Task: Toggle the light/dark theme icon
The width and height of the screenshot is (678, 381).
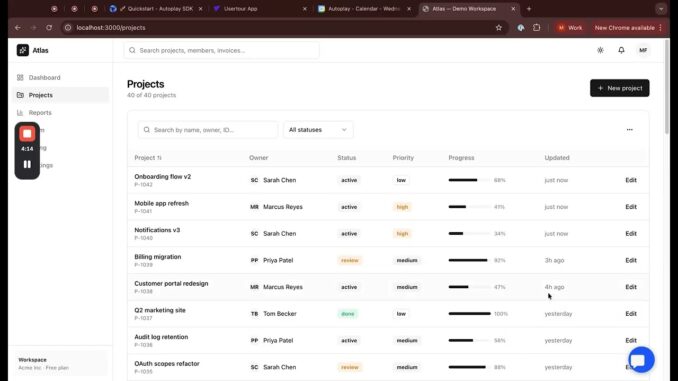Action: (x=600, y=50)
